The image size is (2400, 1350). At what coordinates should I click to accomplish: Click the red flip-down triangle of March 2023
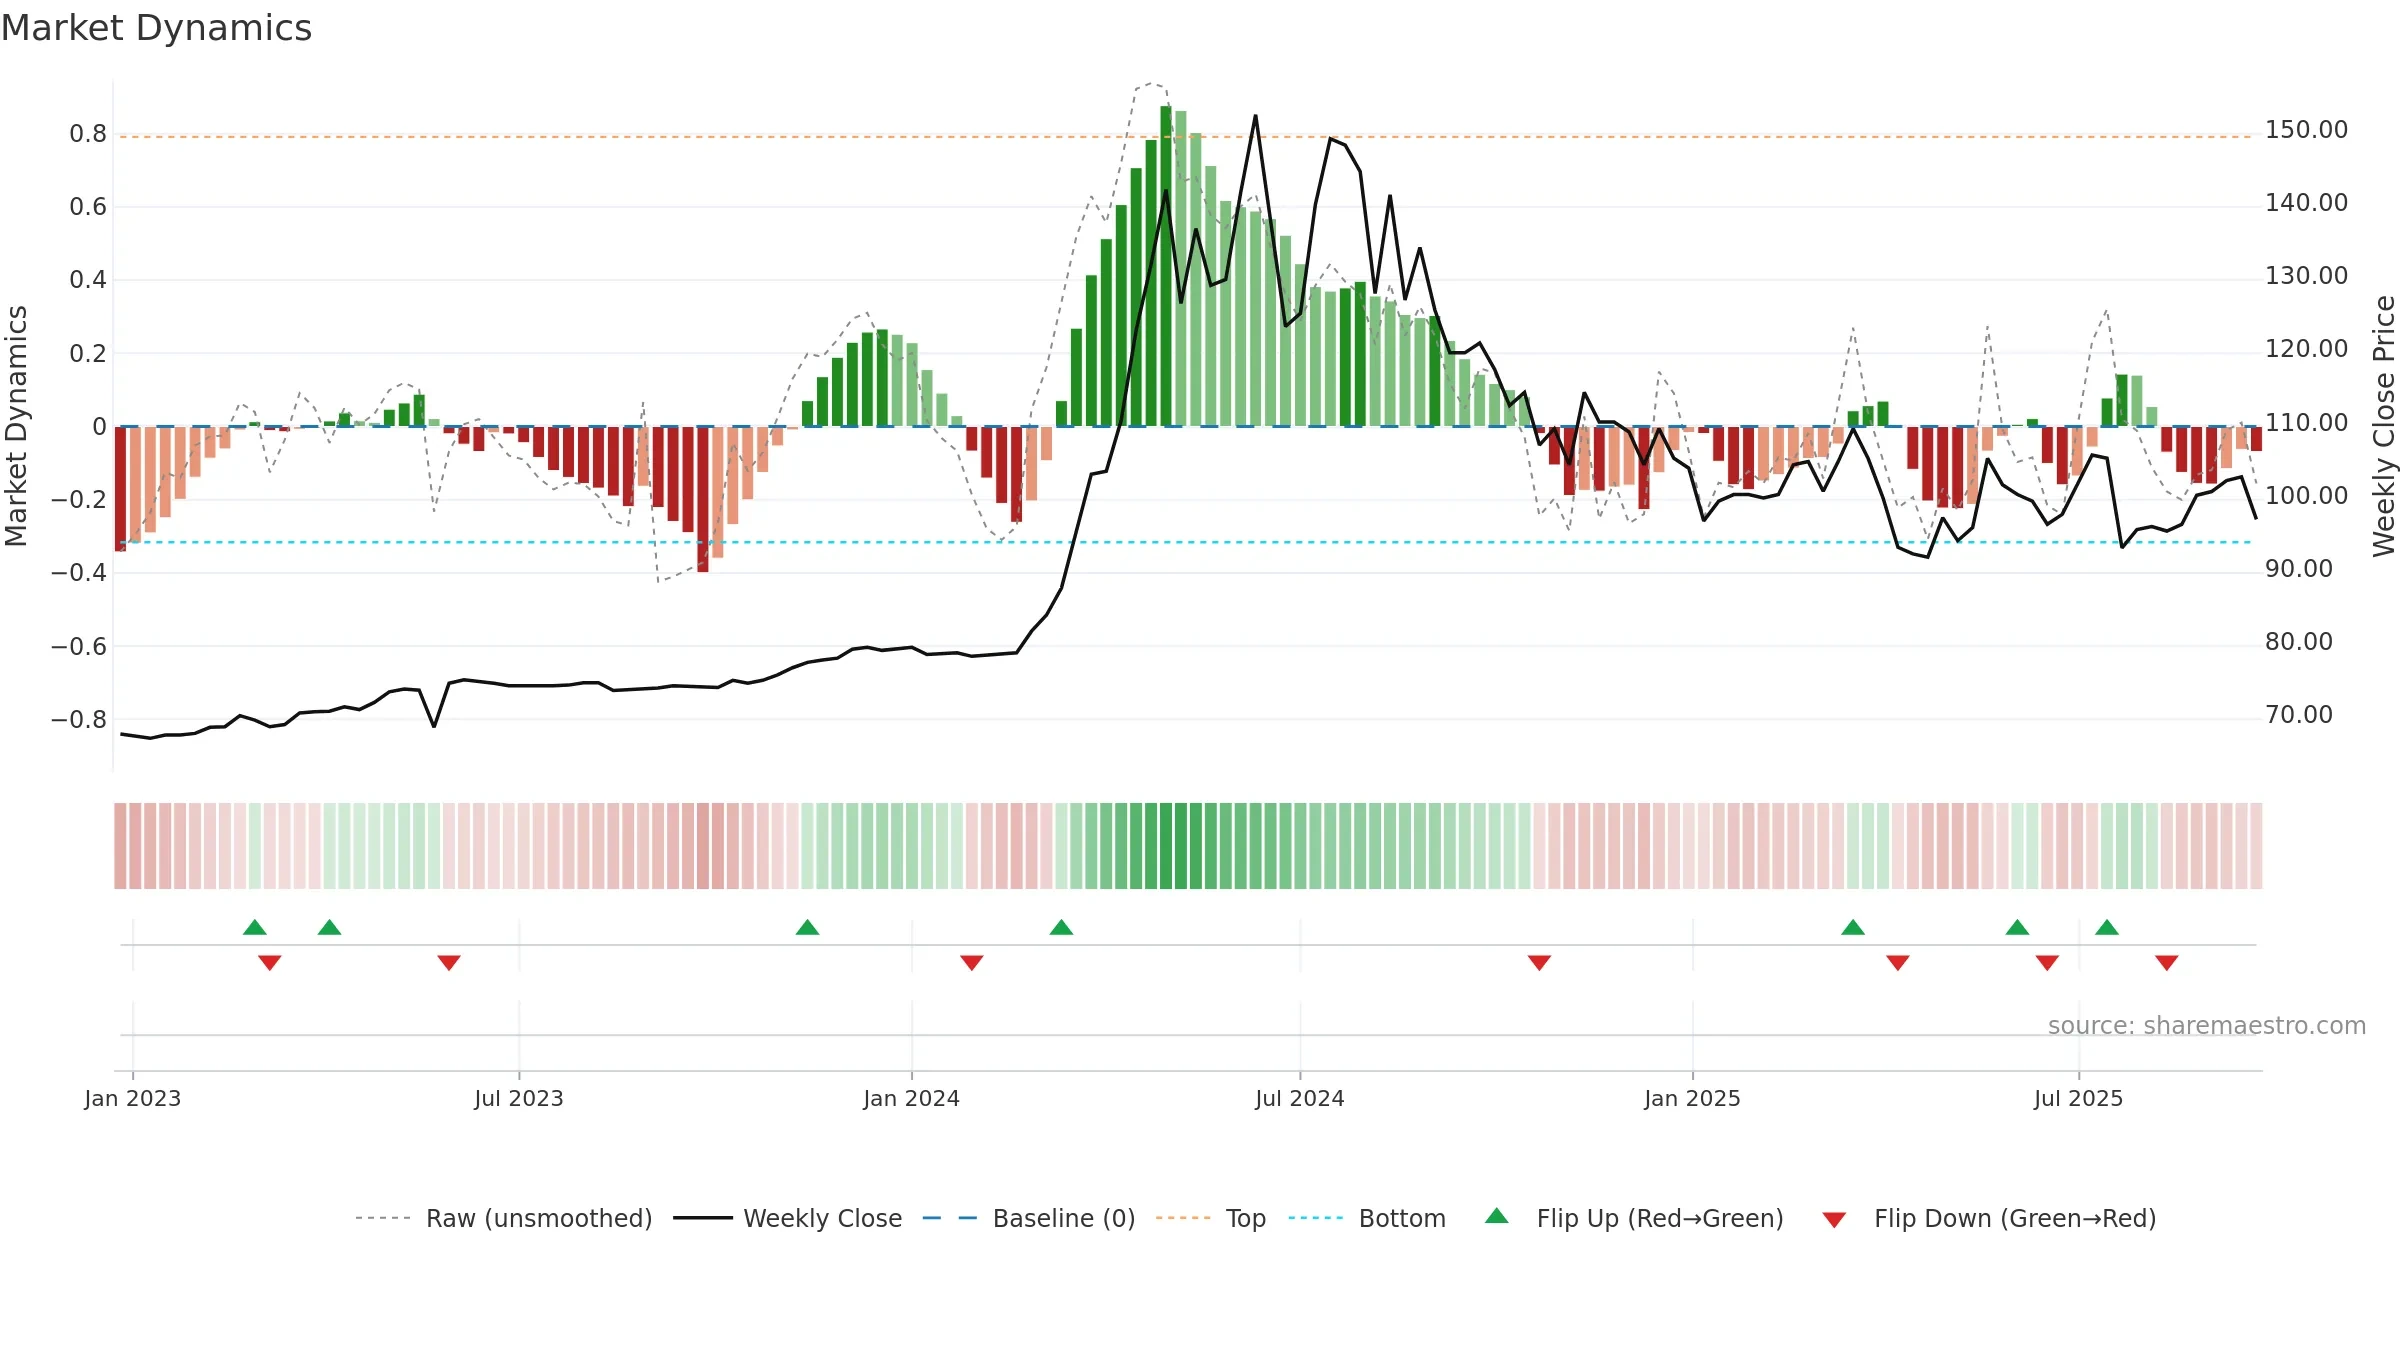270,963
